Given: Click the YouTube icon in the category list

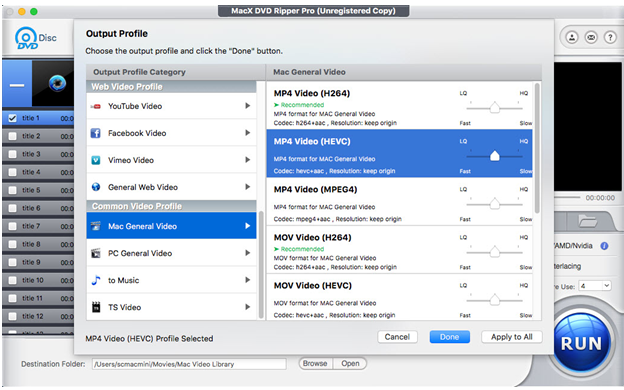Looking at the screenshot, I should [x=96, y=106].
